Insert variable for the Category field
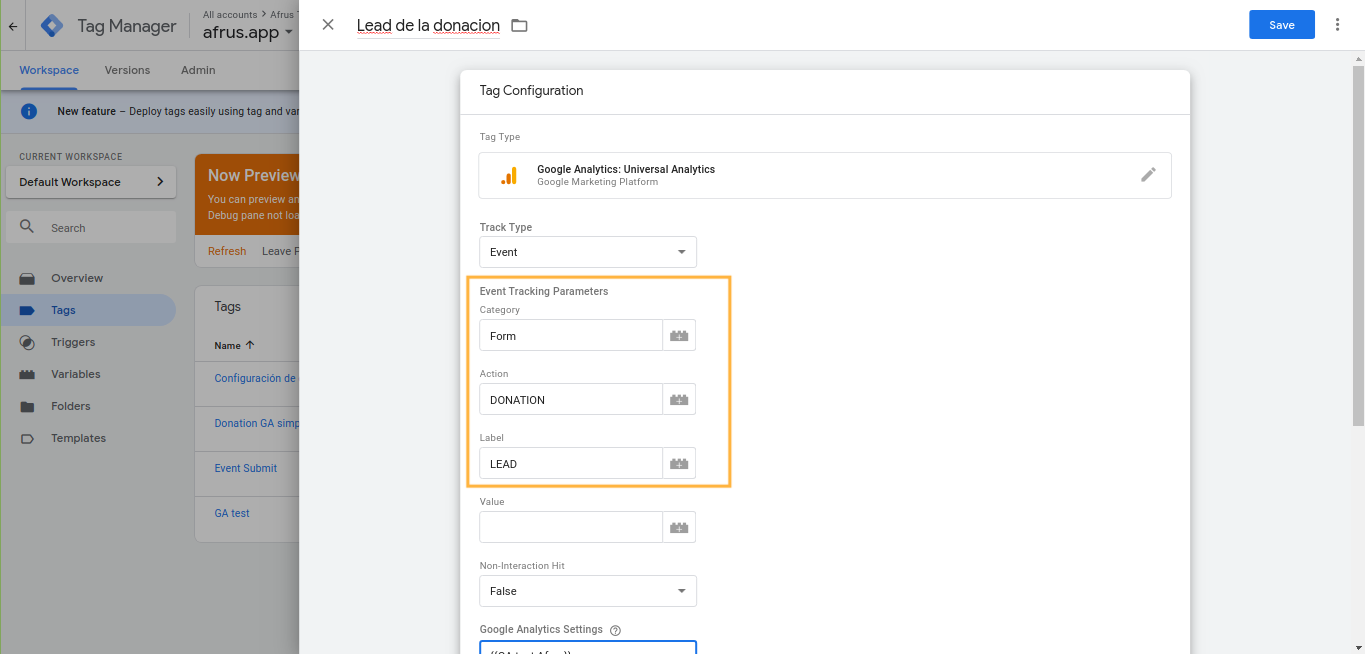The height and width of the screenshot is (654, 1365). tap(679, 336)
